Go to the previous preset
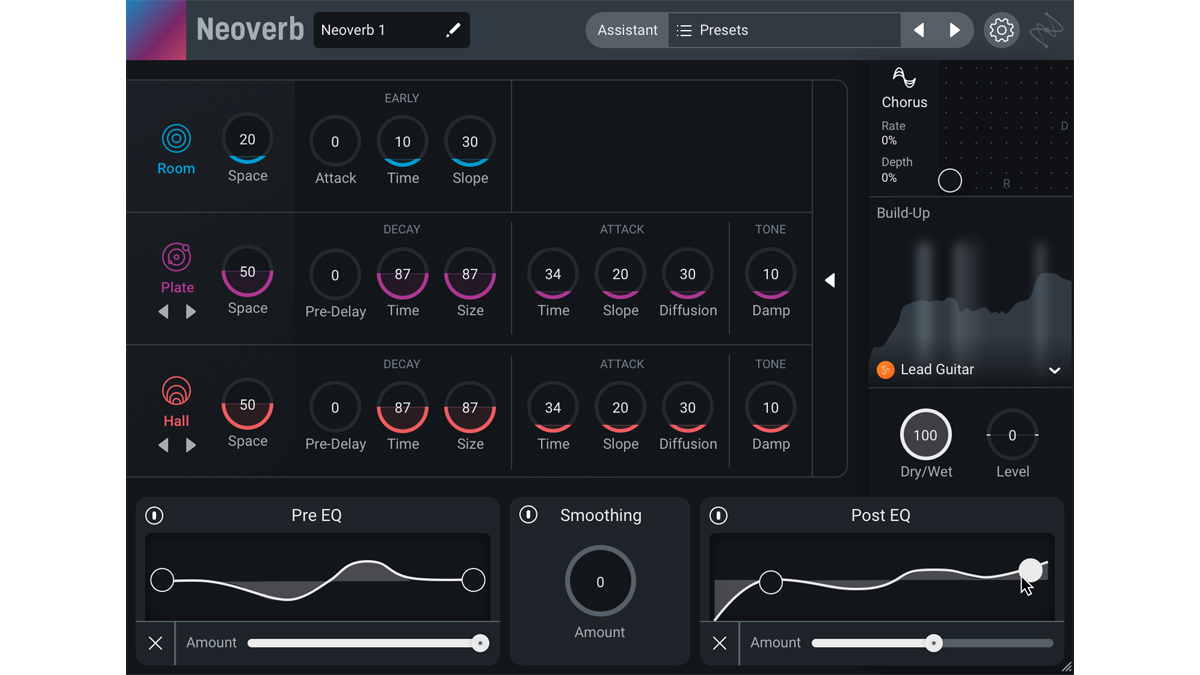This screenshot has width=1200, height=675. (918, 30)
